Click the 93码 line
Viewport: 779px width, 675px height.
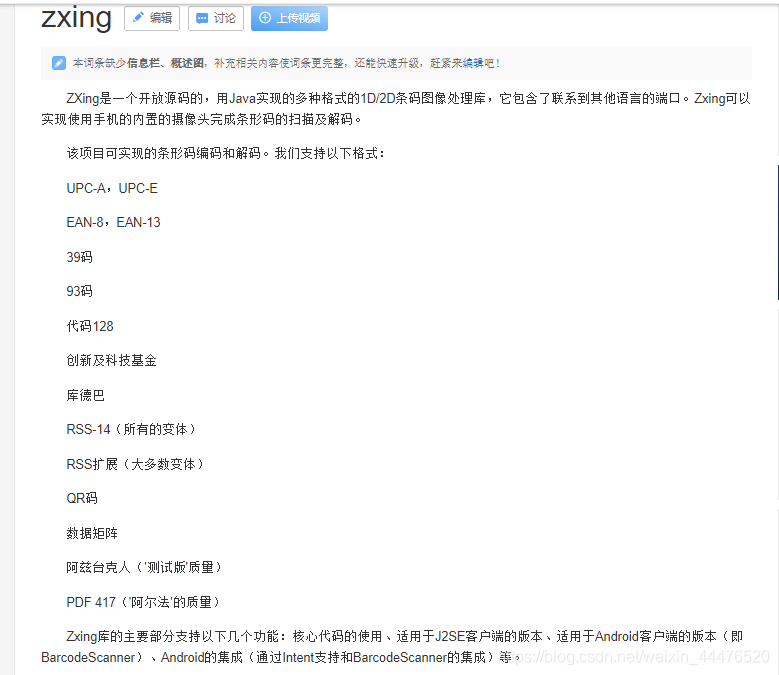(79, 291)
